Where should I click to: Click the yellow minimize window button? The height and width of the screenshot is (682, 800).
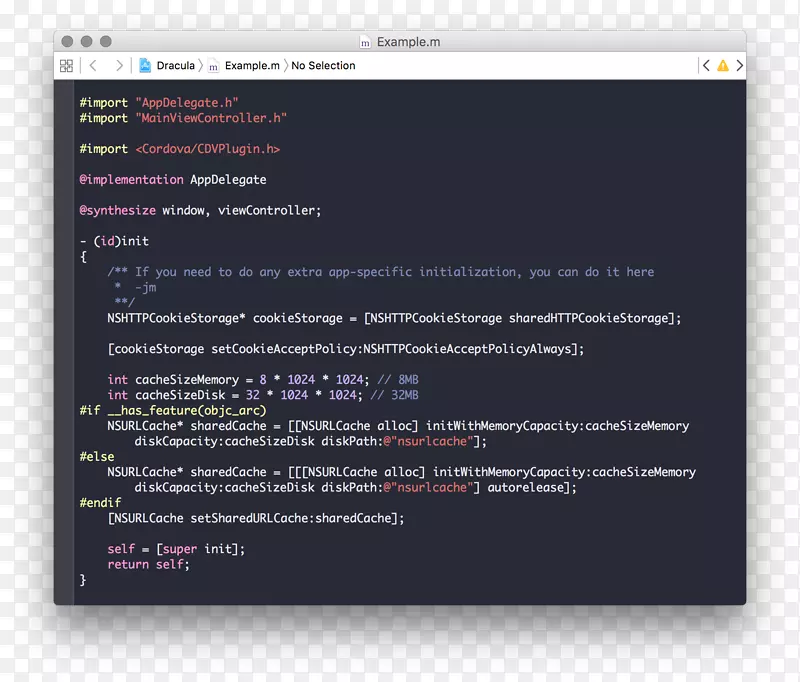pyautogui.click(x=87, y=42)
